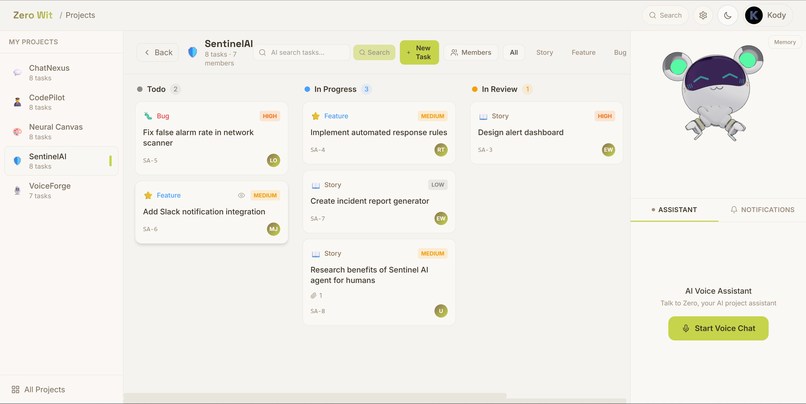Click the Feature star icon on SA-4
The width and height of the screenshot is (806, 404).
coord(316,116)
